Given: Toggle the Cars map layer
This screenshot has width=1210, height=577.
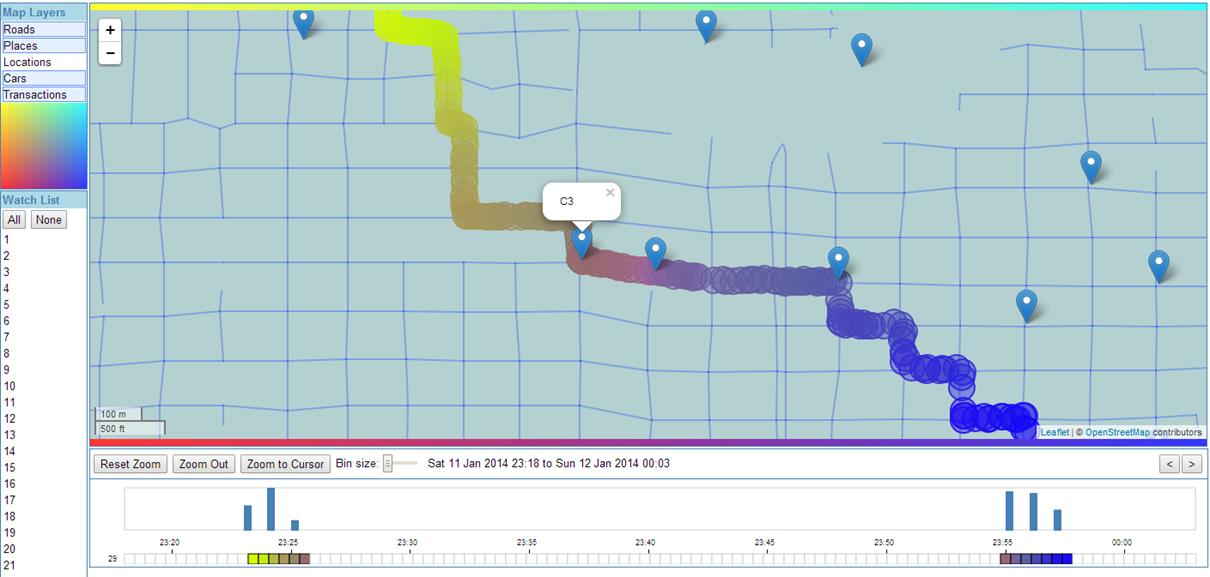Looking at the screenshot, I should 43,78.
